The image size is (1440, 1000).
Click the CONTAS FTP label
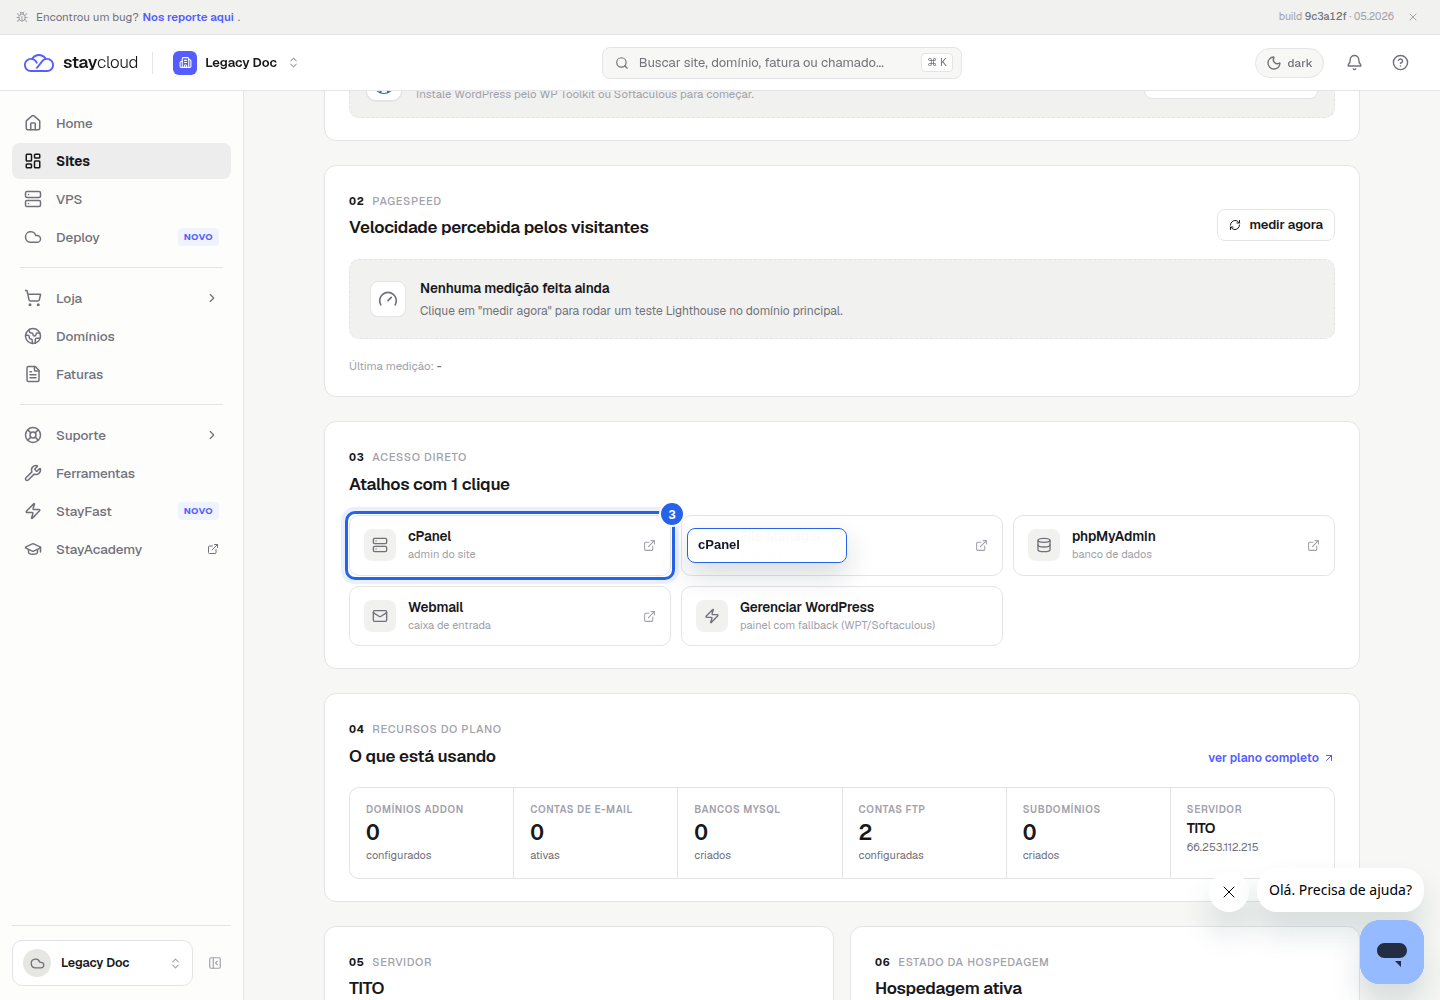click(891, 809)
